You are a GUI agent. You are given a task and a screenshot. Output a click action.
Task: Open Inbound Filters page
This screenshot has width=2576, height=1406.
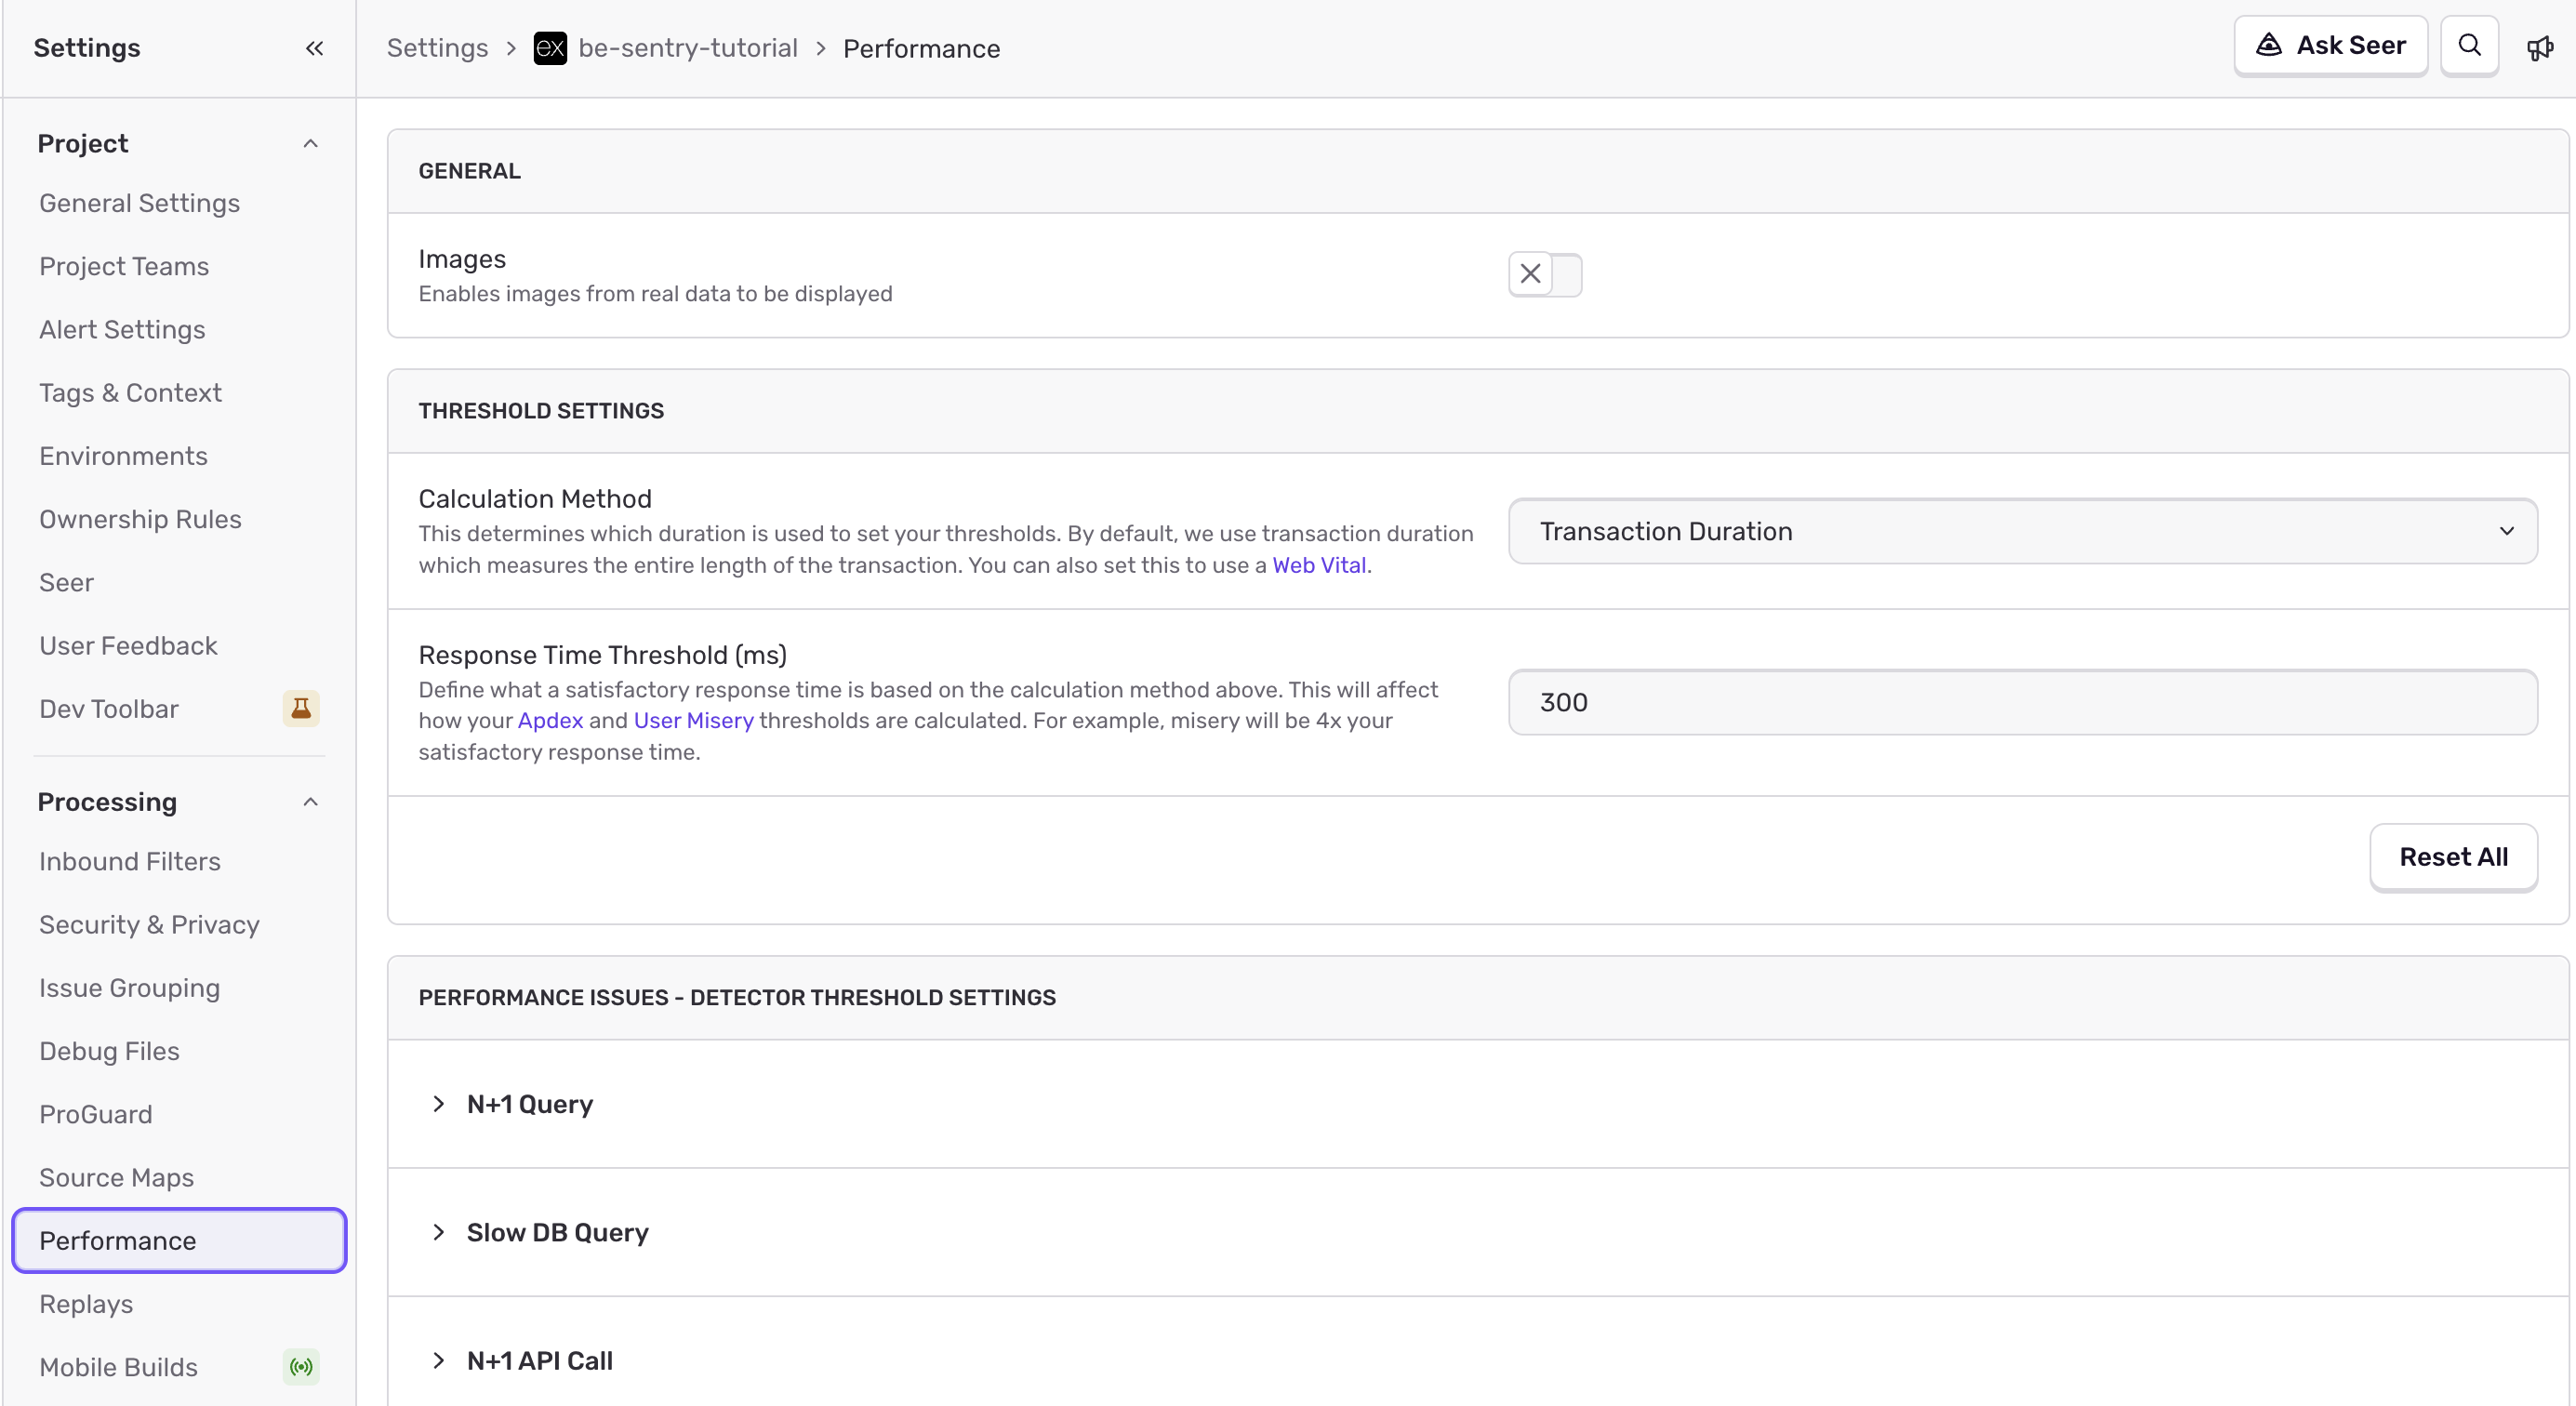[x=130, y=861]
